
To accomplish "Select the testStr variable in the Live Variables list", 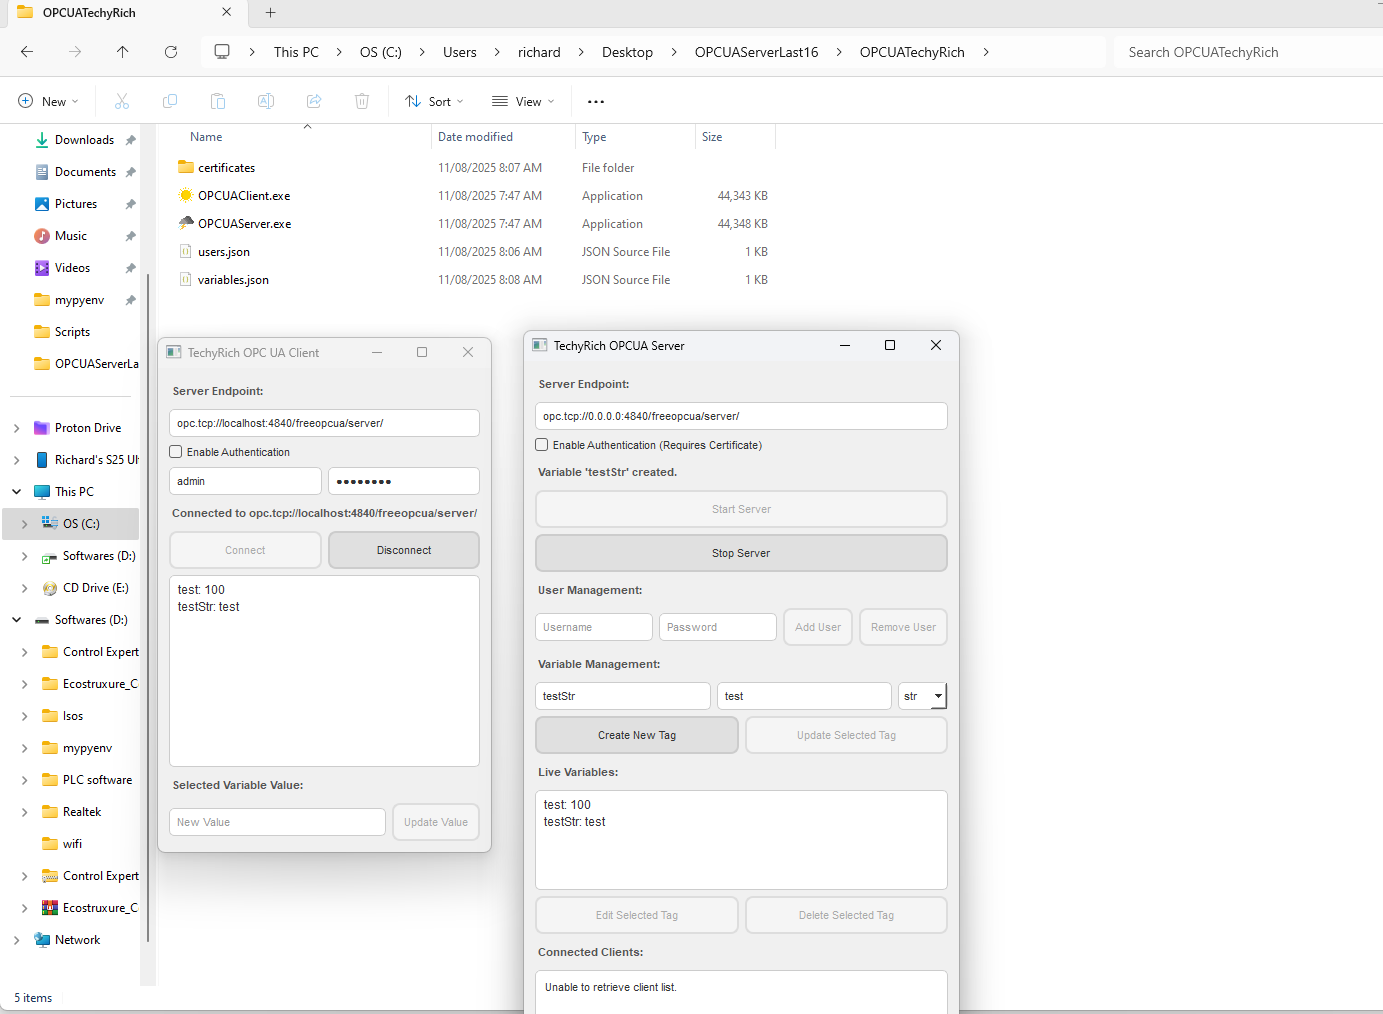I will (575, 822).
